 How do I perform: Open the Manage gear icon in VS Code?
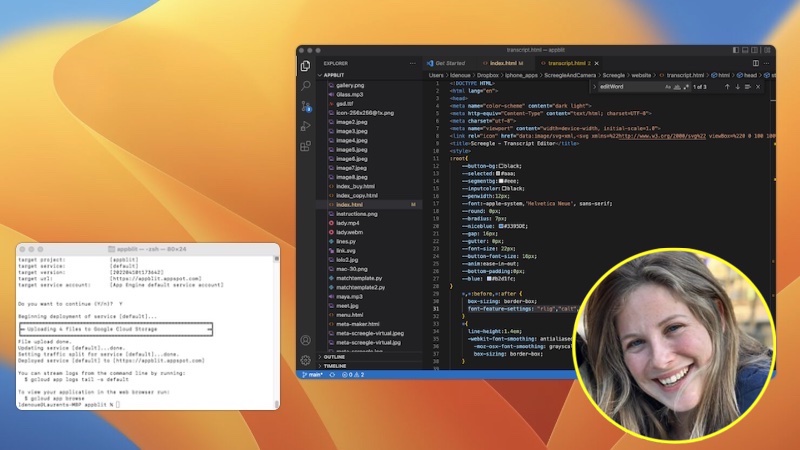pos(305,360)
